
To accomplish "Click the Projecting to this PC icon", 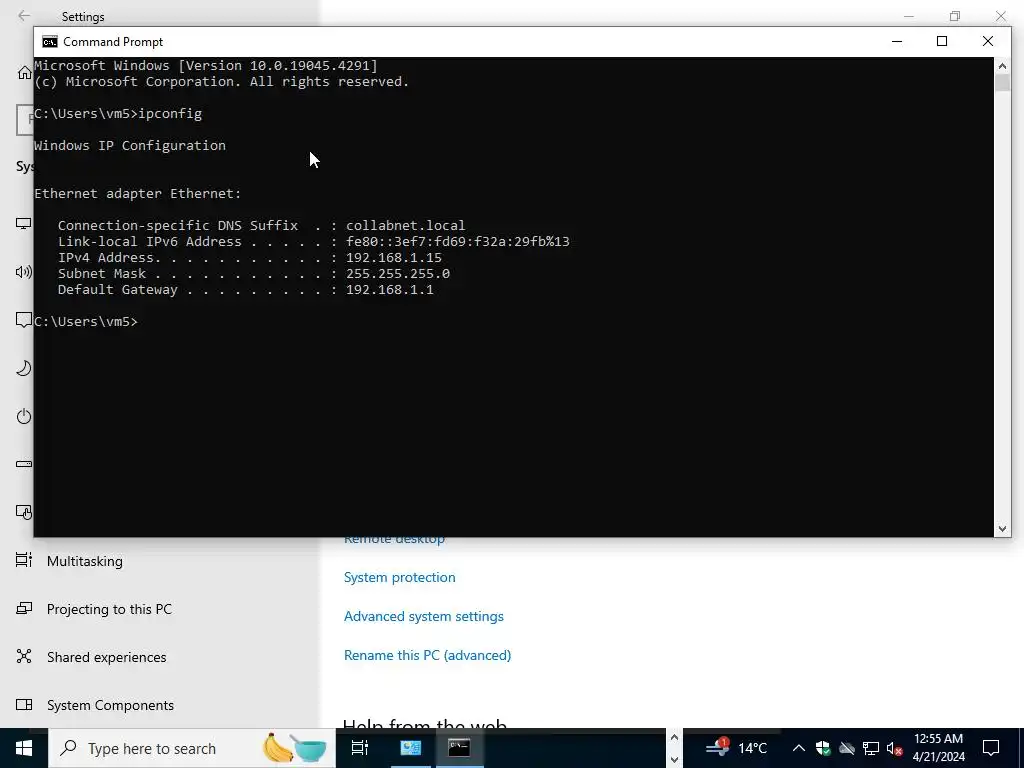I will click(24, 609).
